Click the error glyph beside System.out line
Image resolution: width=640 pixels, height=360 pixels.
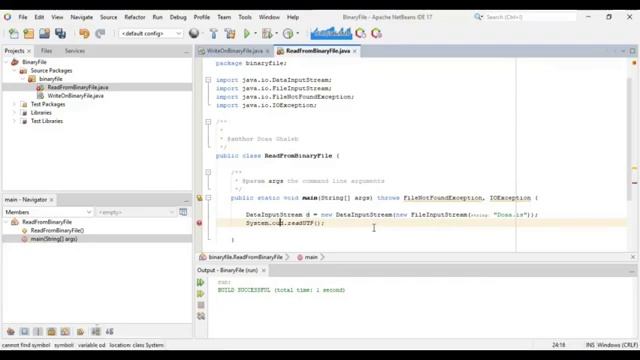coord(199,223)
